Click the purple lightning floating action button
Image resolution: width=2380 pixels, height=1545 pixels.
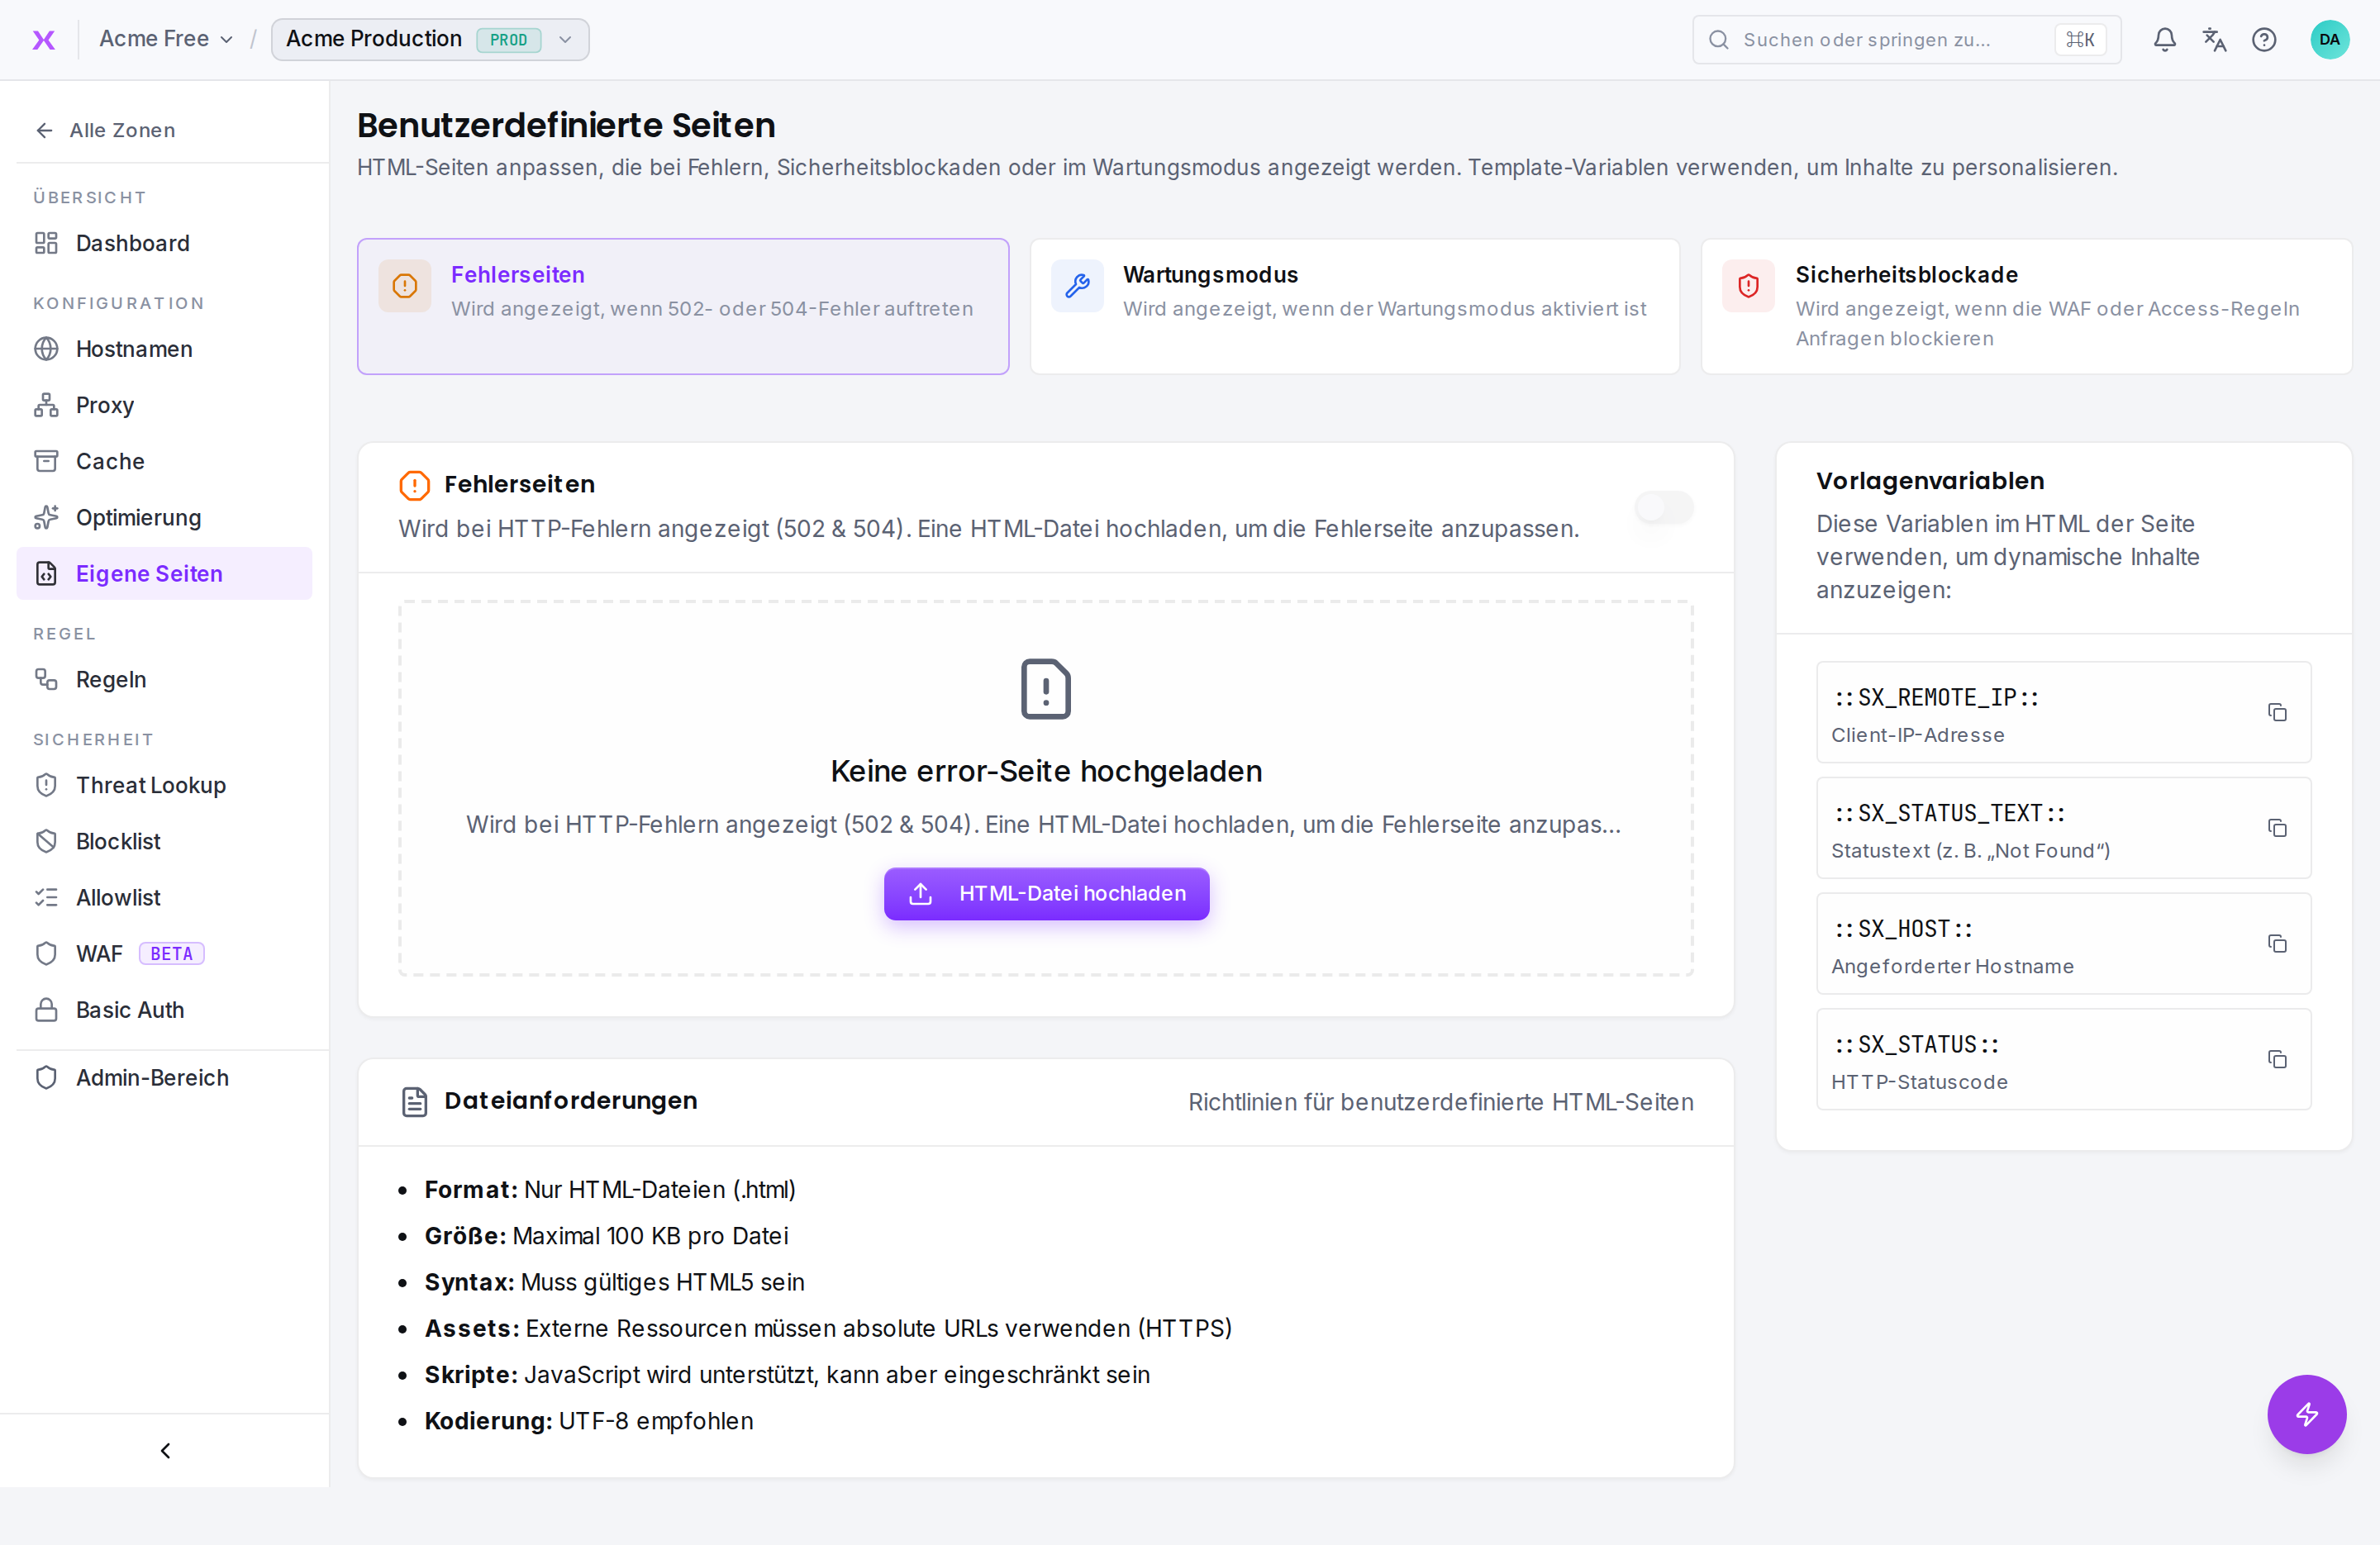click(x=2306, y=1413)
